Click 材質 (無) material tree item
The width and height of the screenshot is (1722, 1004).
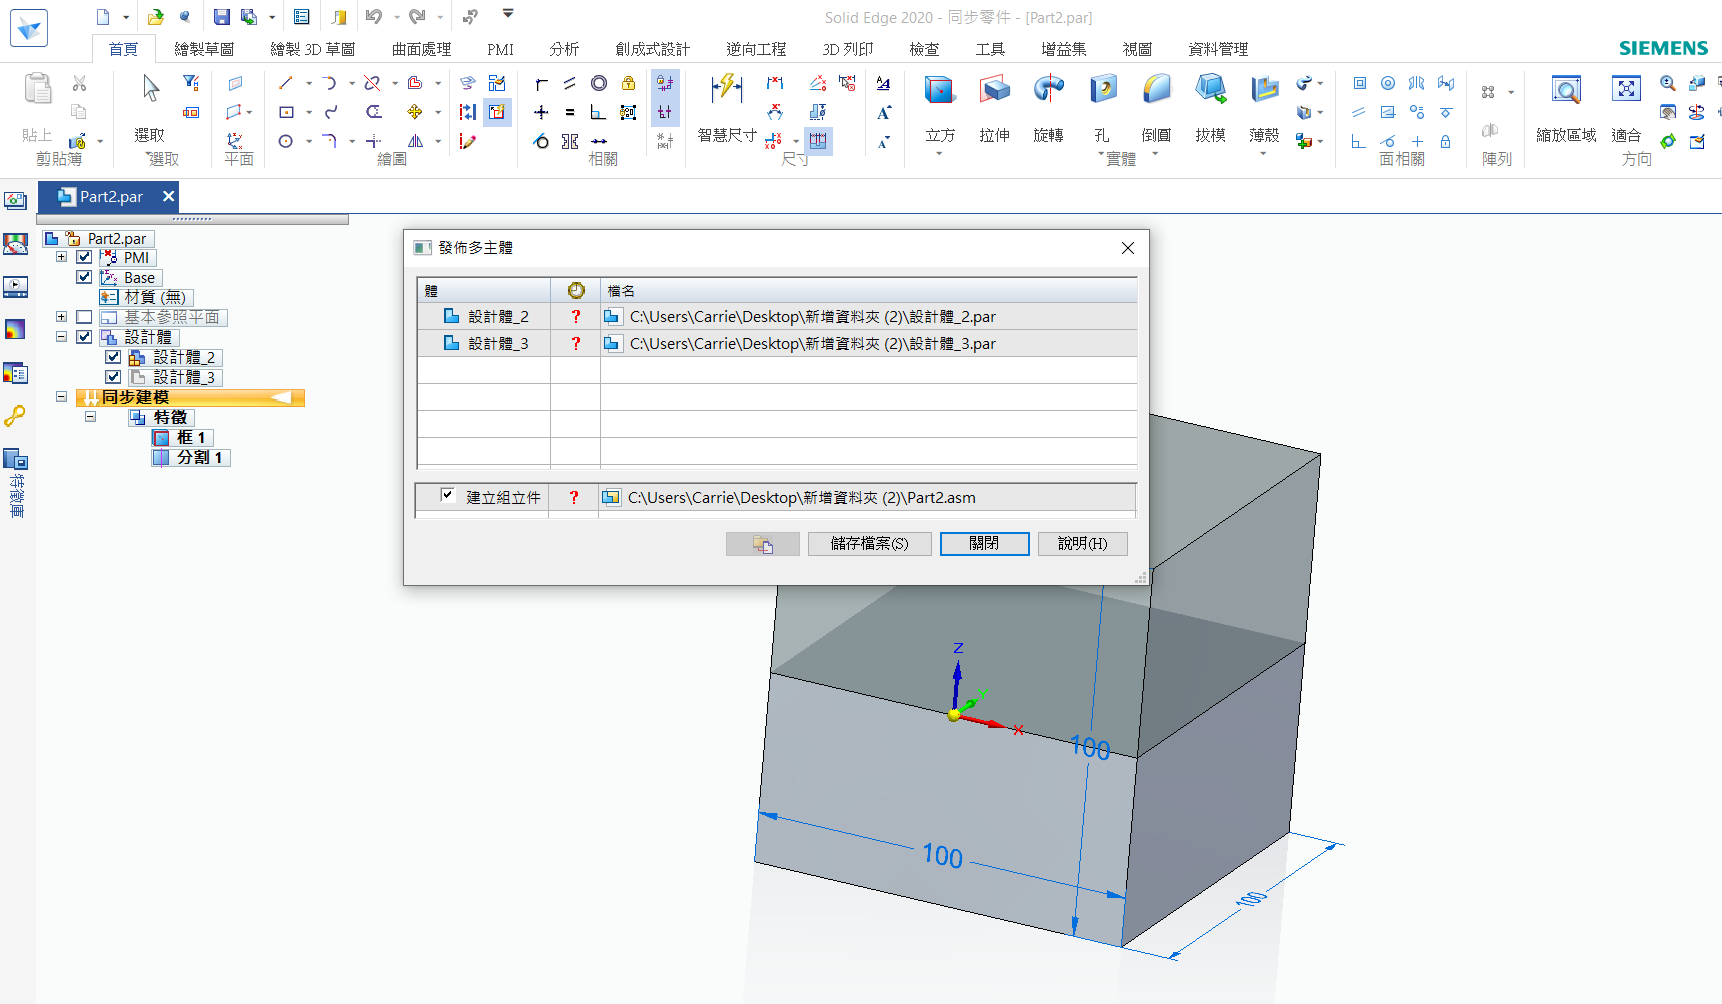pyautogui.click(x=146, y=297)
